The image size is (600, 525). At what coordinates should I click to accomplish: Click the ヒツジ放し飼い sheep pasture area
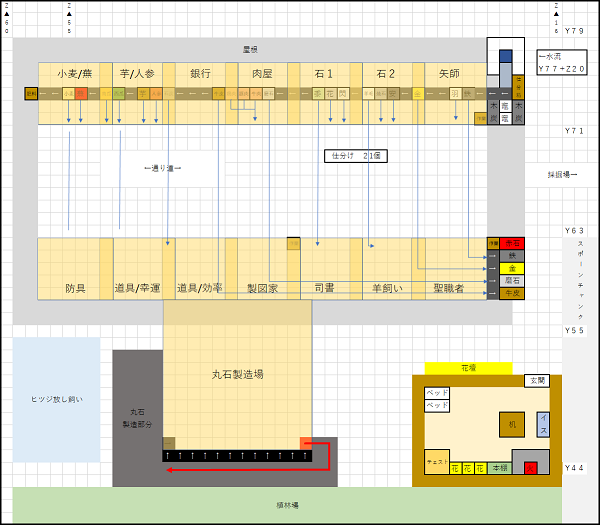pyautogui.click(x=57, y=399)
